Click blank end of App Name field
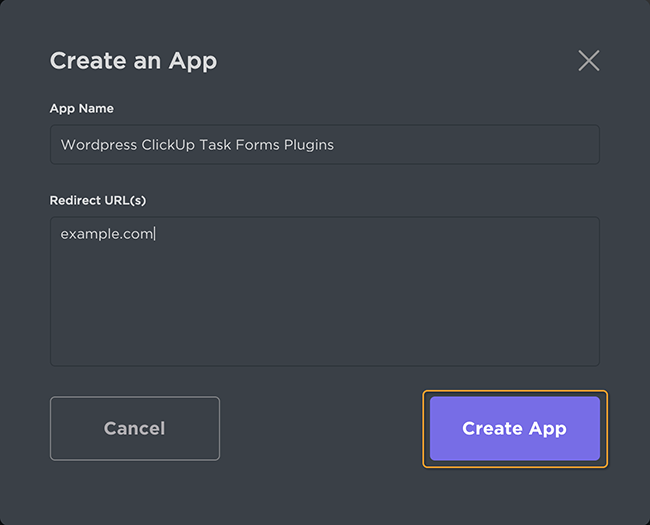 coord(464,145)
